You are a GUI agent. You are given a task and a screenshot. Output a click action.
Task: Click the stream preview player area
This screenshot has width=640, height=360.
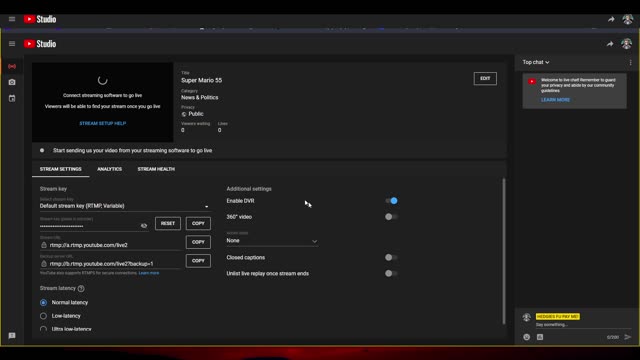(x=102, y=102)
